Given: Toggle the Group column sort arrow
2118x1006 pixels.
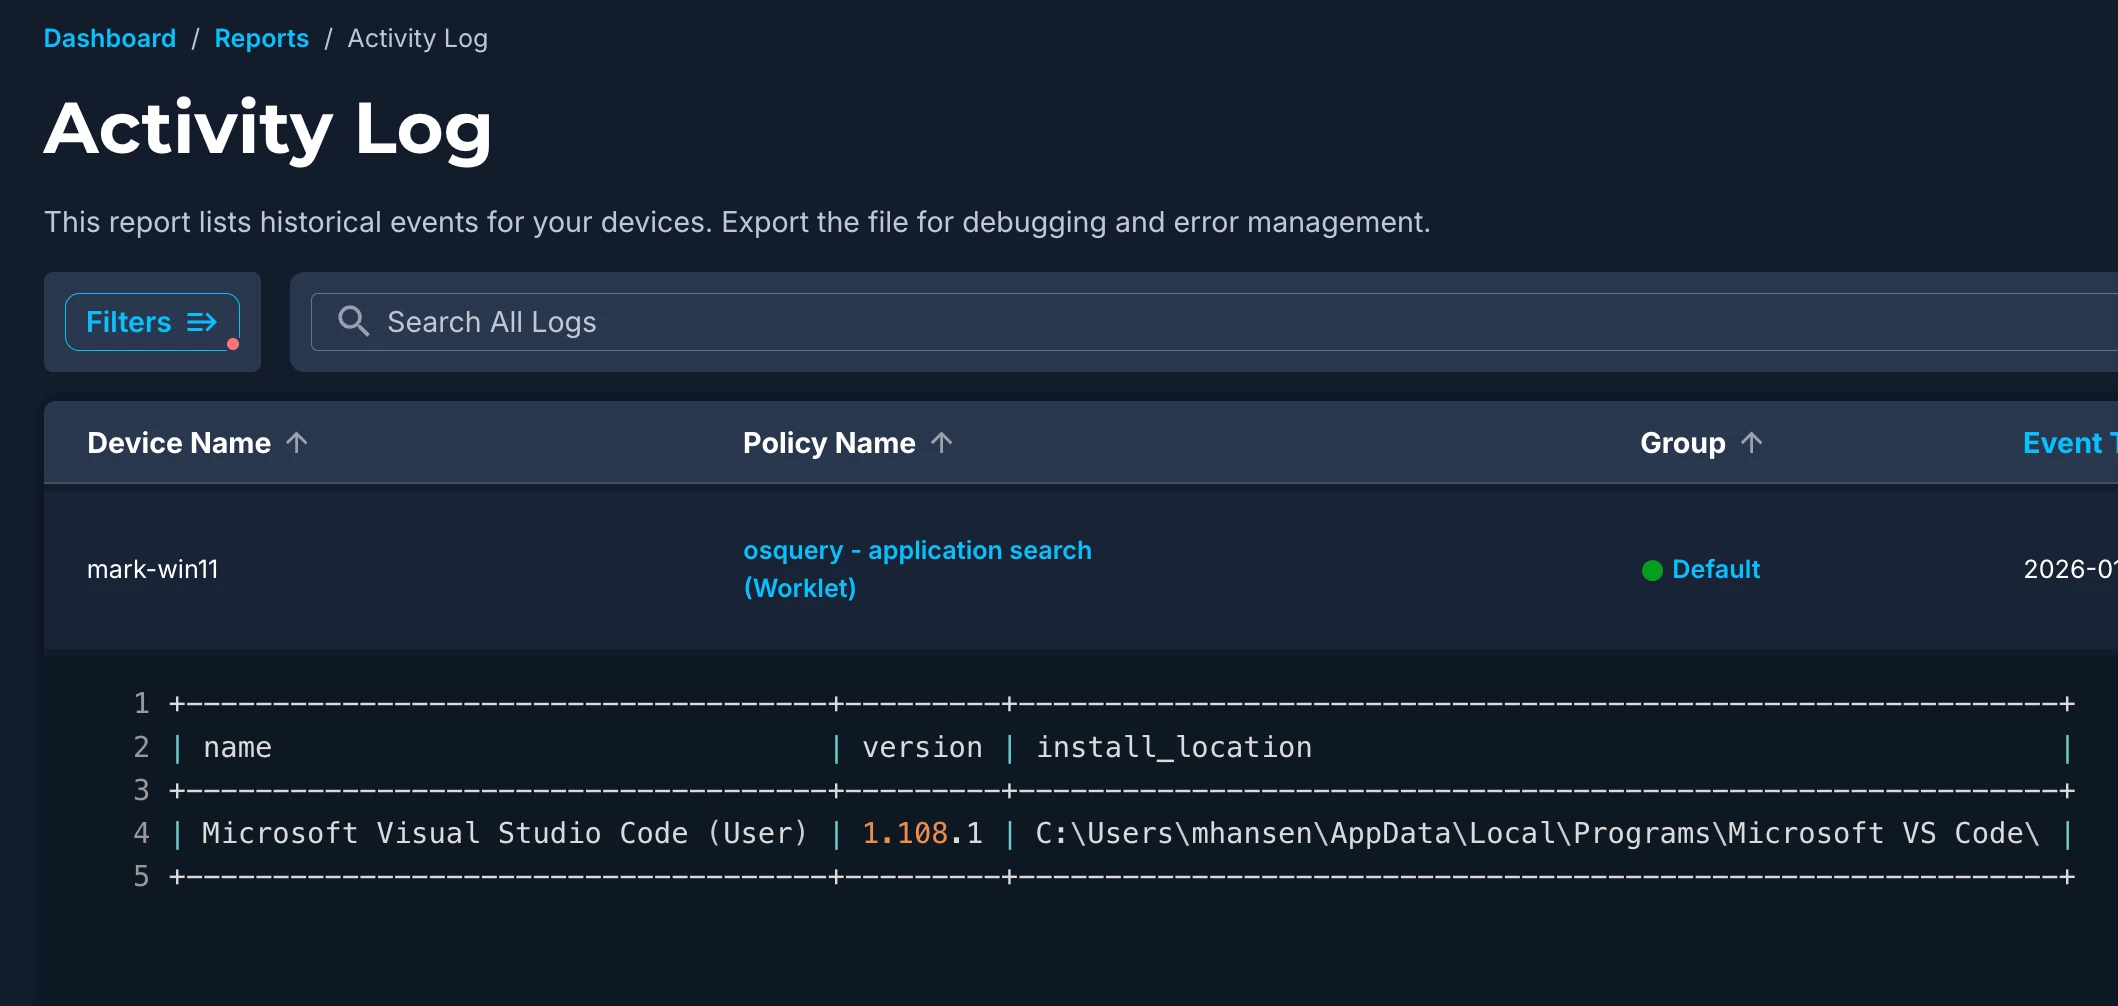Looking at the screenshot, I should [1751, 442].
